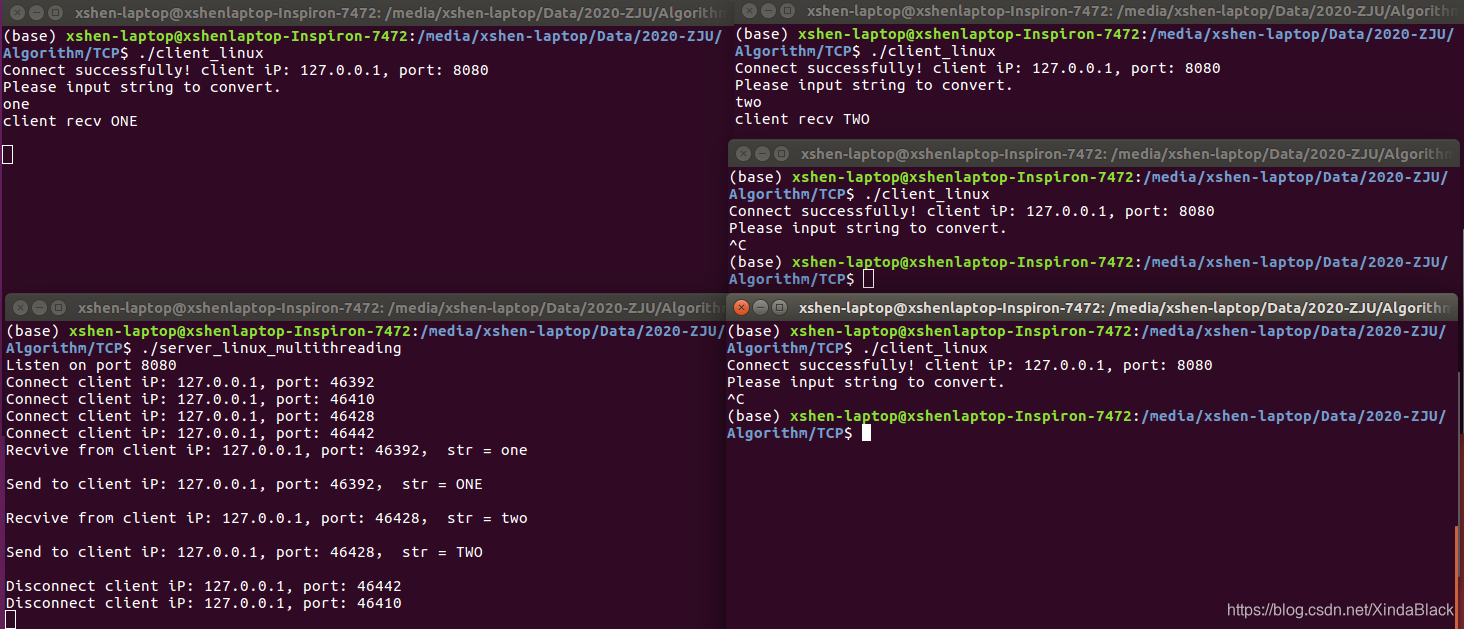Screen dimensions: 1464x629
Task: Close the terminal showing "client recv ONE"
Action: 18,13
